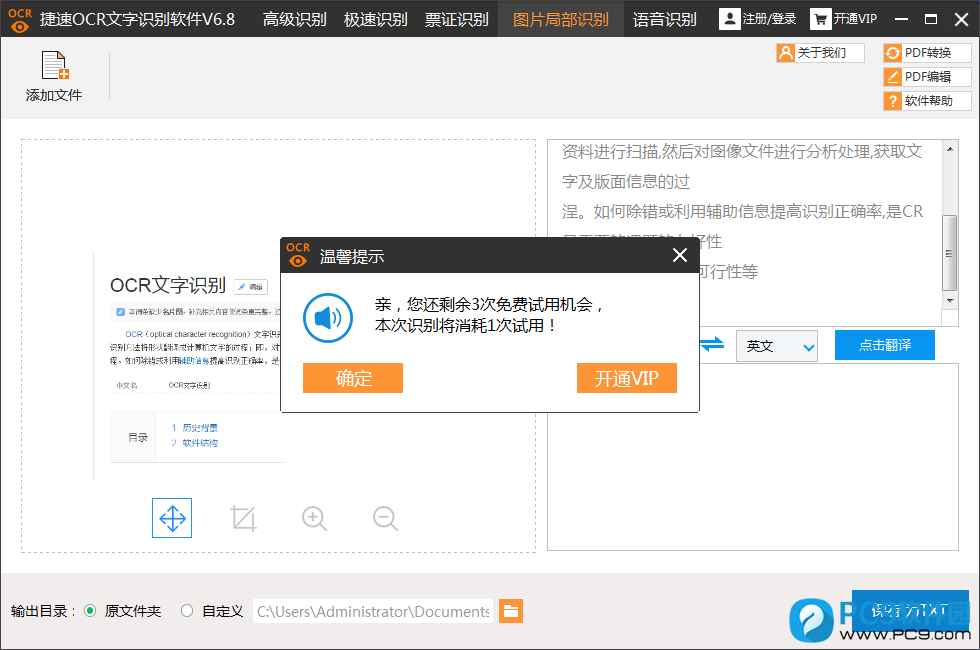Open the 英文 language dropdown
980x650 pixels.
[777, 346]
